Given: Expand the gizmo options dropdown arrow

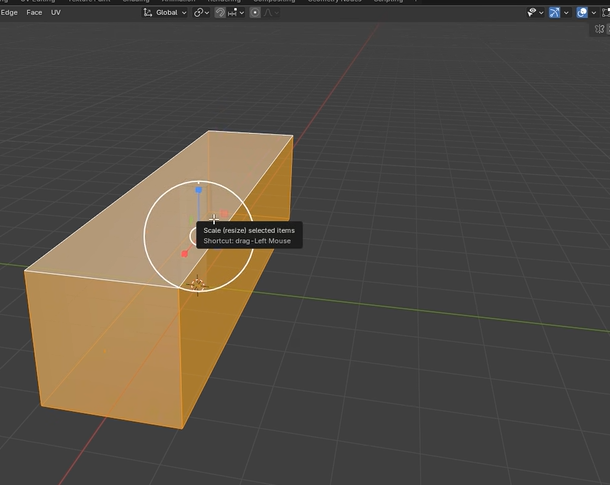Looking at the screenshot, I should coord(567,12).
